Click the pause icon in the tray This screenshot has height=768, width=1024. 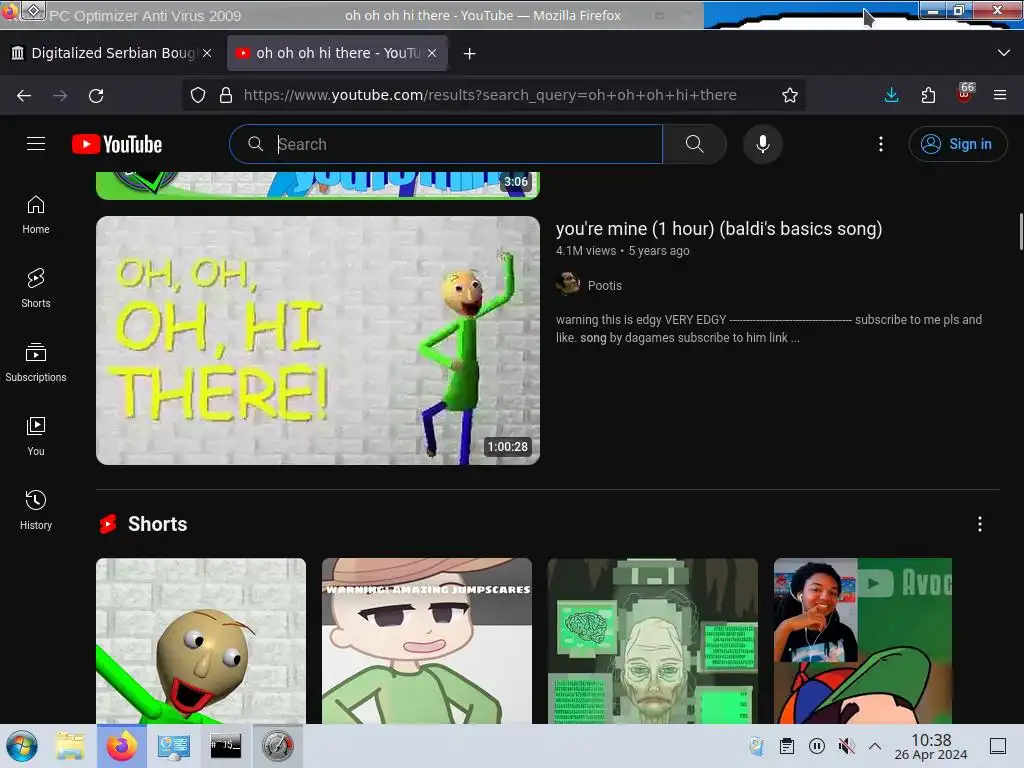816,746
